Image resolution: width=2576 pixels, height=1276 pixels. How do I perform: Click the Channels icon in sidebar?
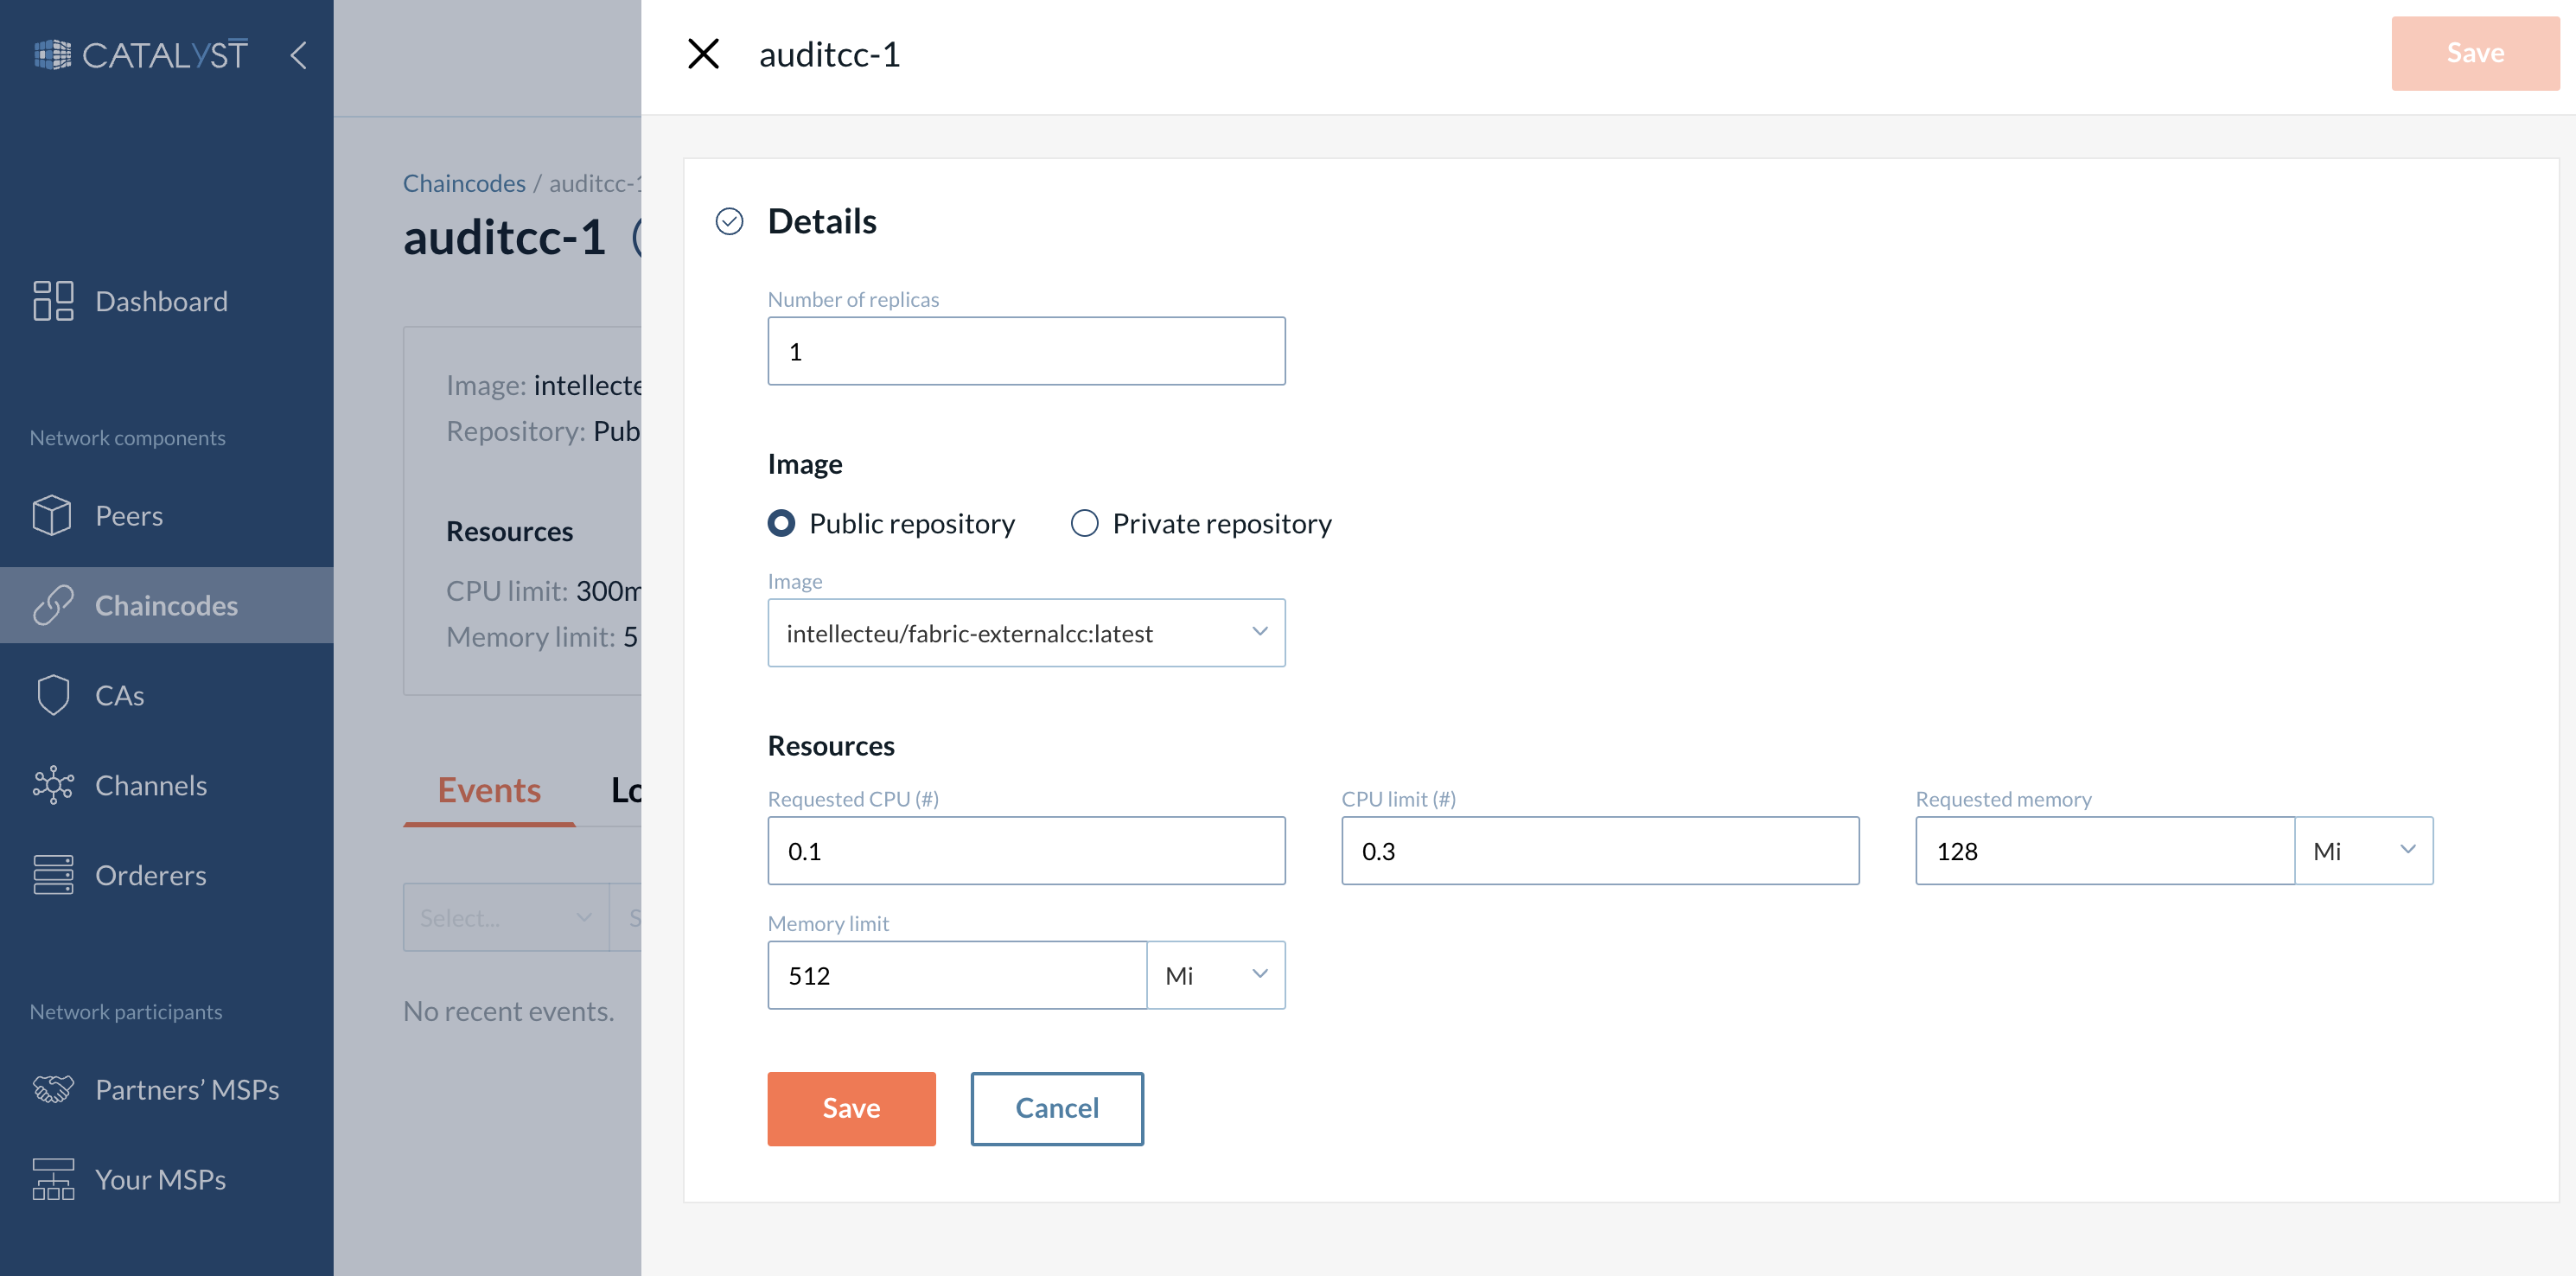point(54,783)
